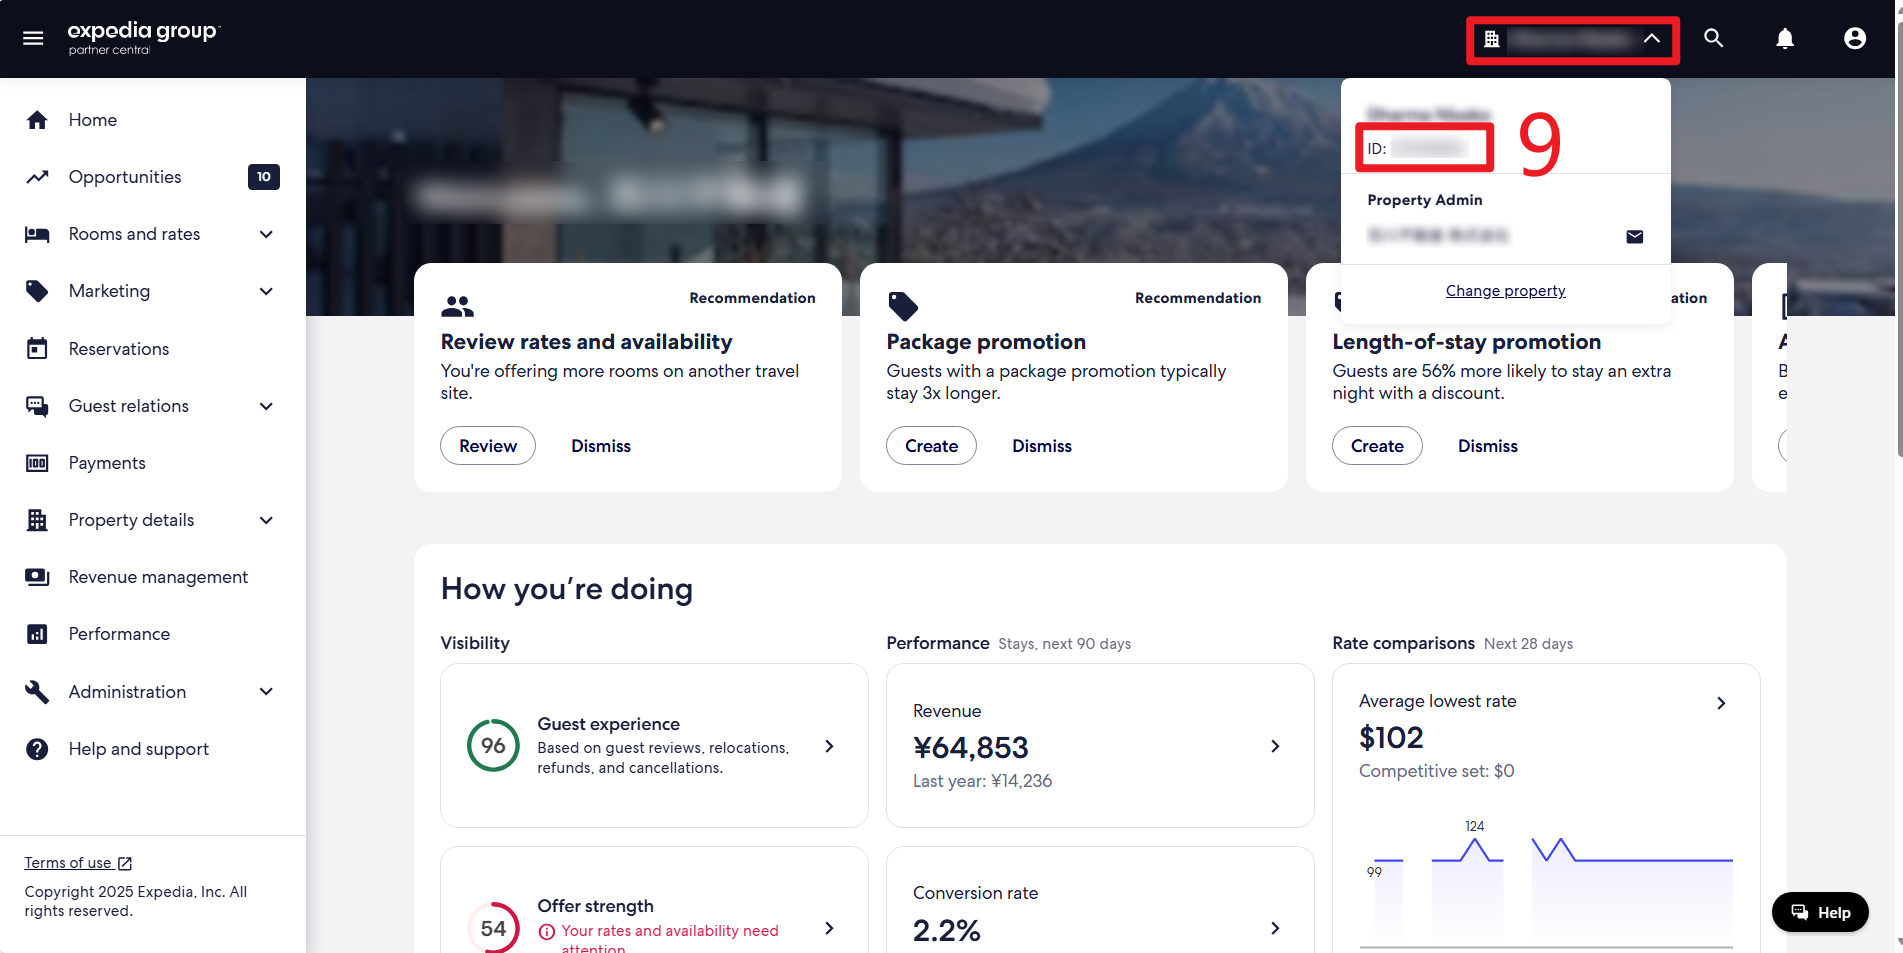Image resolution: width=1903 pixels, height=953 pixels.
Task: Click the Property Admin email envelope icon
Action: (1634, 237)
